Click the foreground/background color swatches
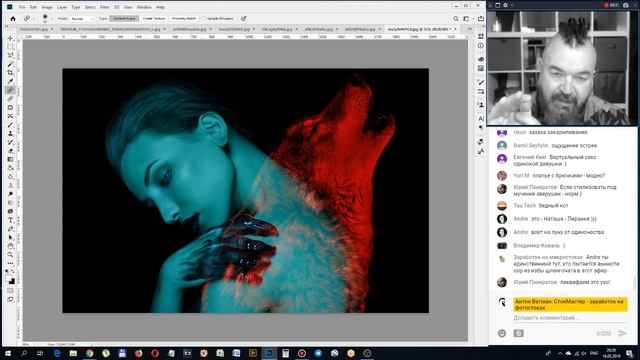 [x=10, y=280]
